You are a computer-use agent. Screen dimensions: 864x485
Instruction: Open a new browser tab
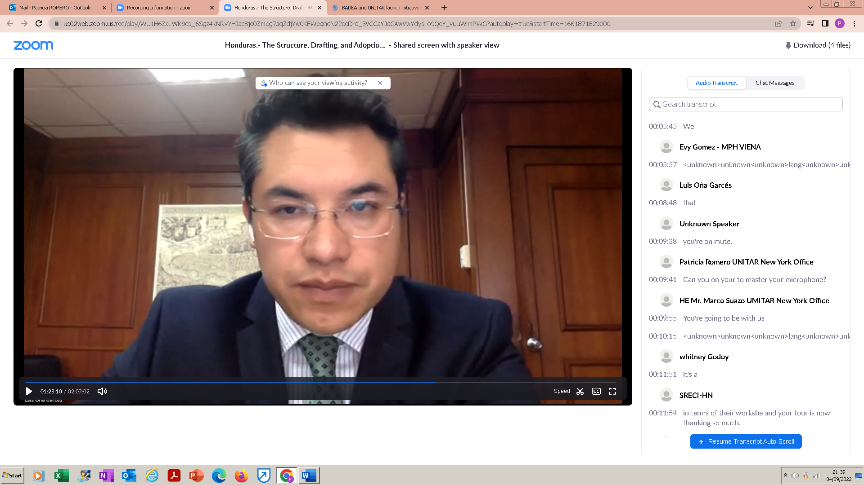click(444, 7)
